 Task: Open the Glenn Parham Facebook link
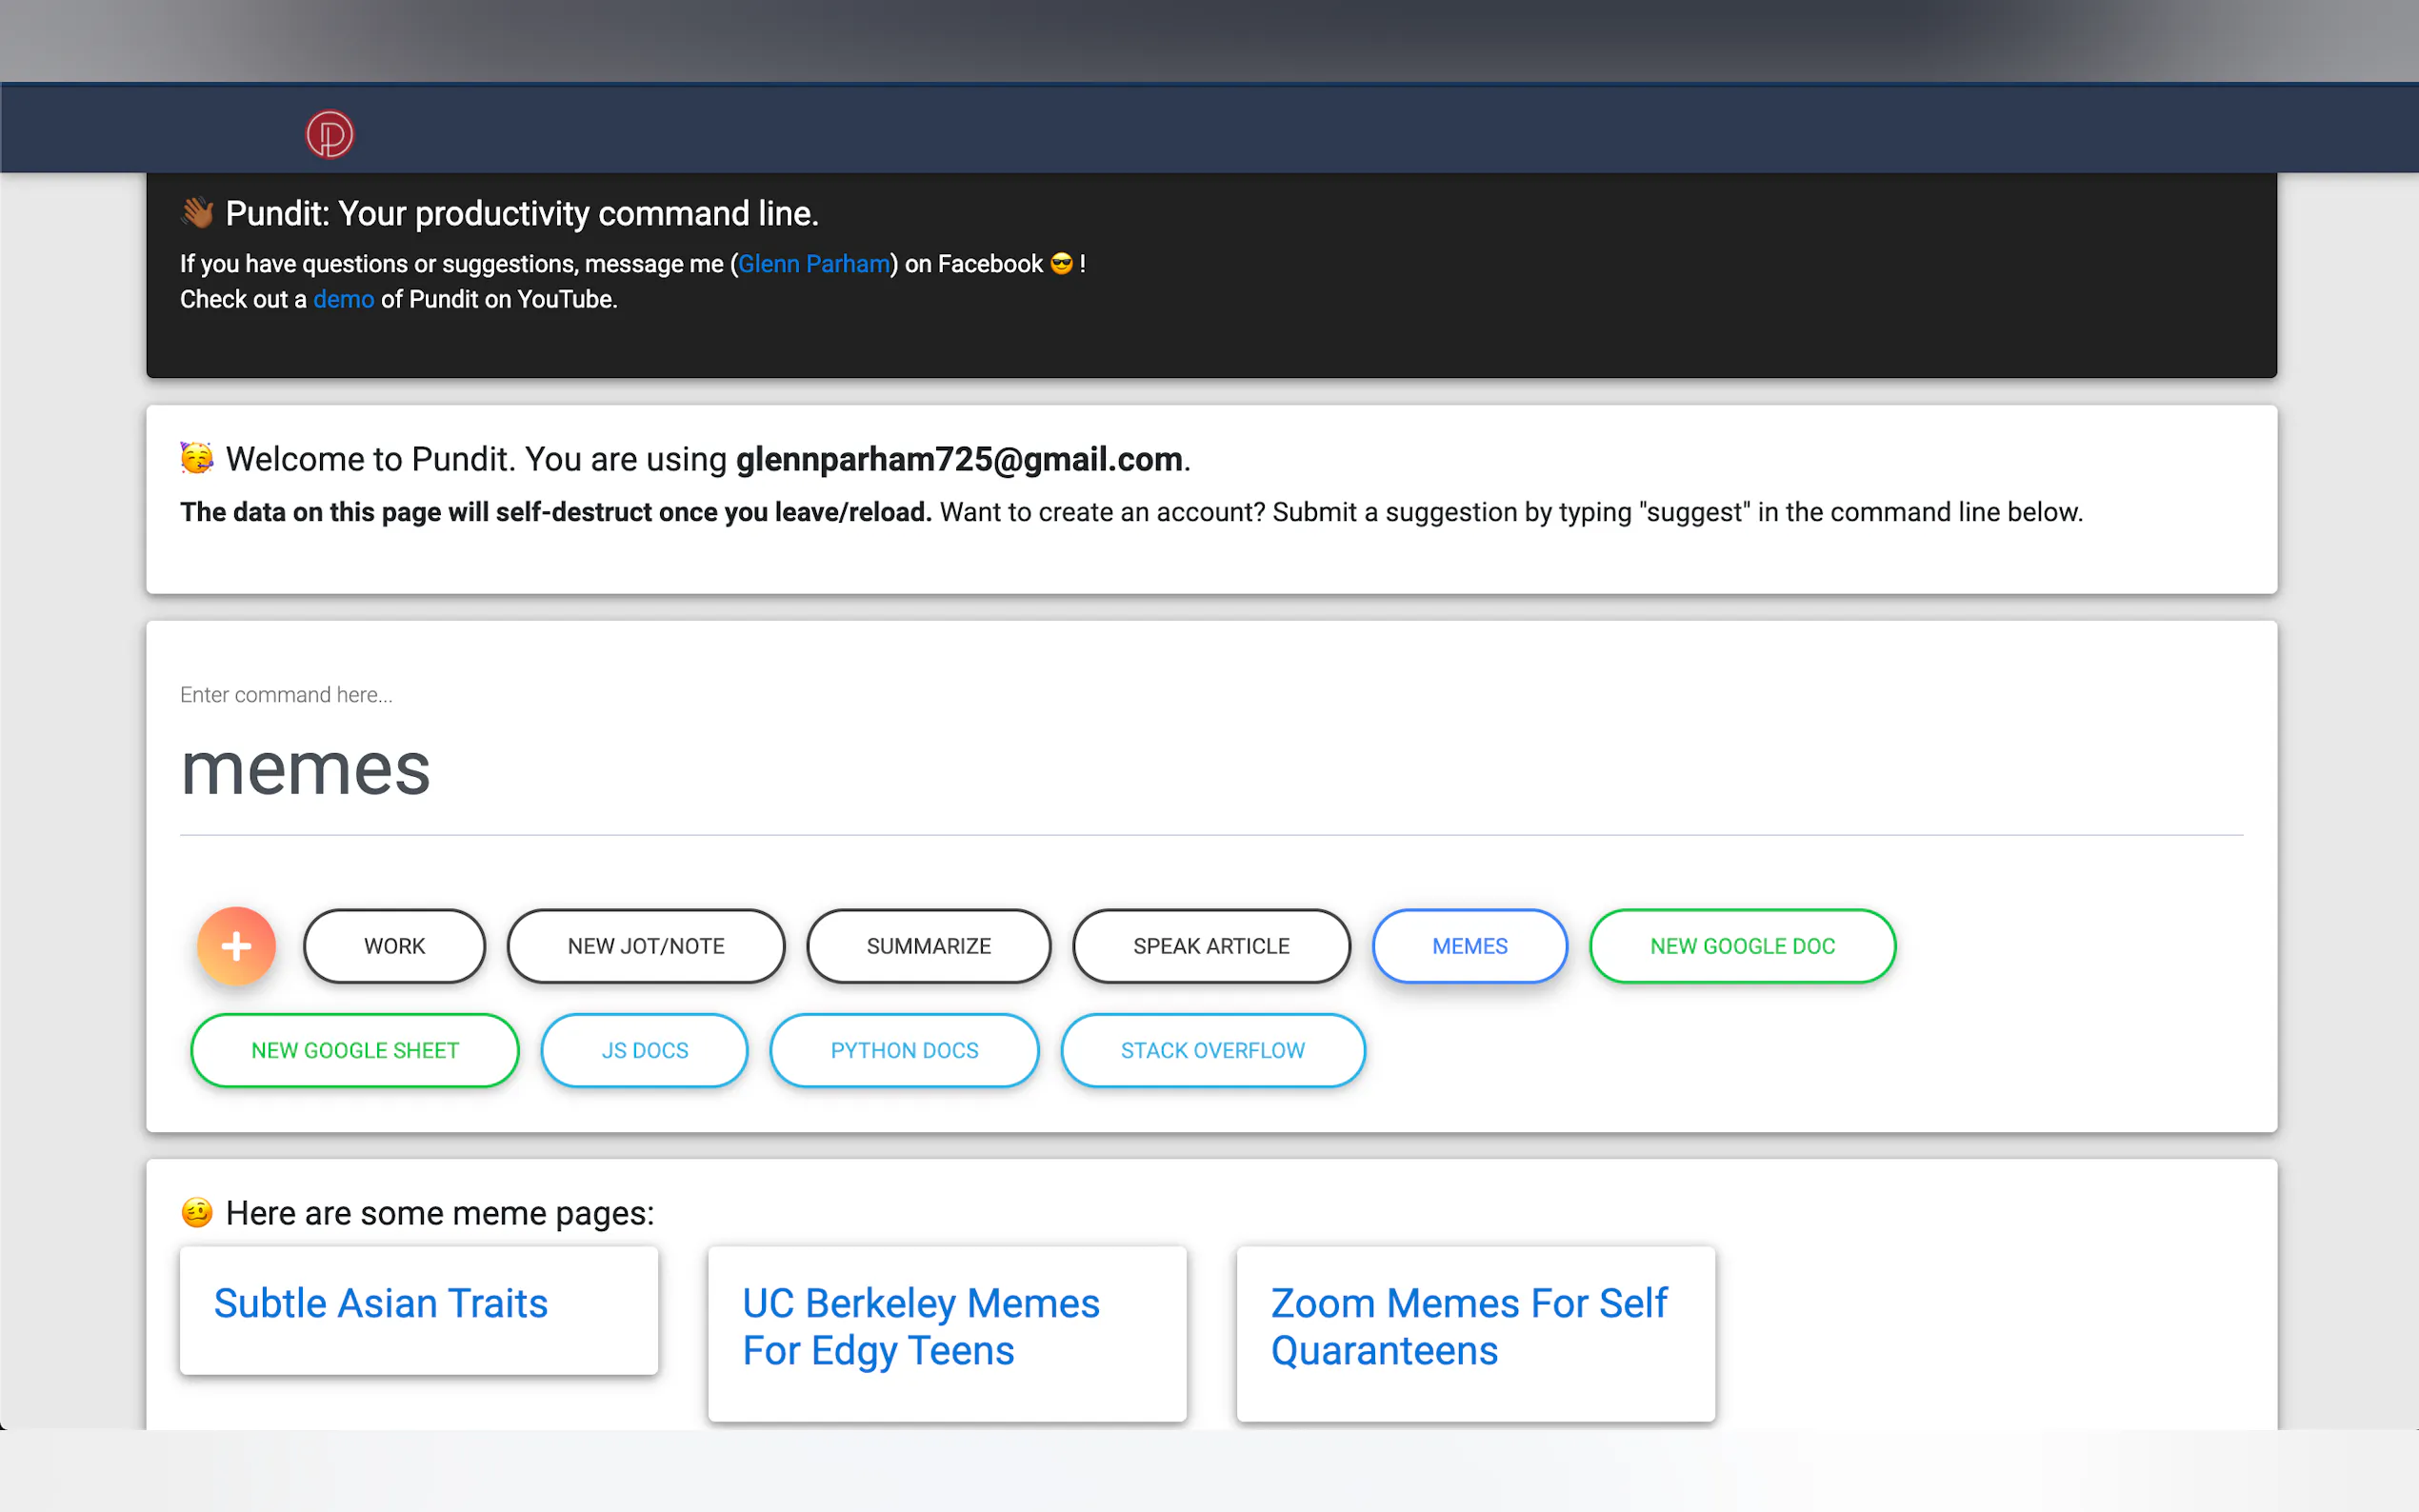coord(814,264)
